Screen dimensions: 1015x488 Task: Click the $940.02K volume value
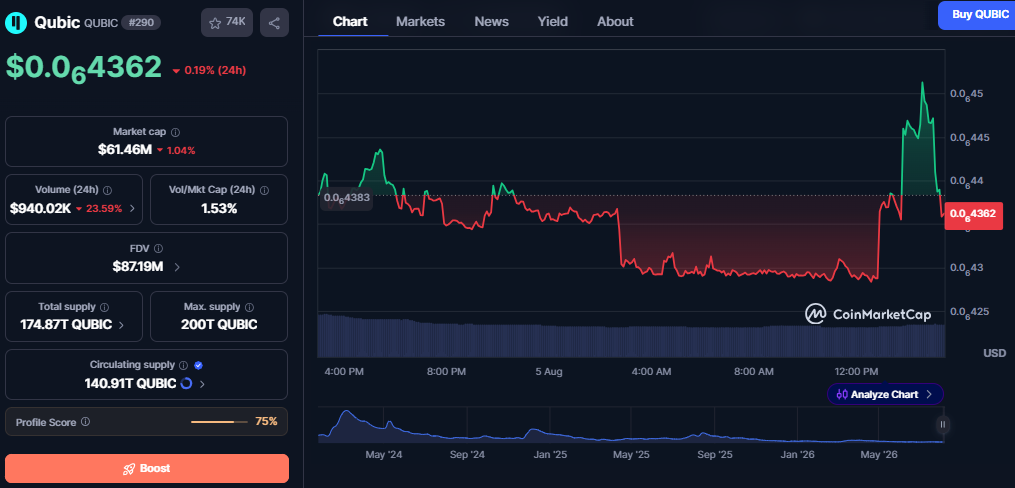tap(40, 208)
